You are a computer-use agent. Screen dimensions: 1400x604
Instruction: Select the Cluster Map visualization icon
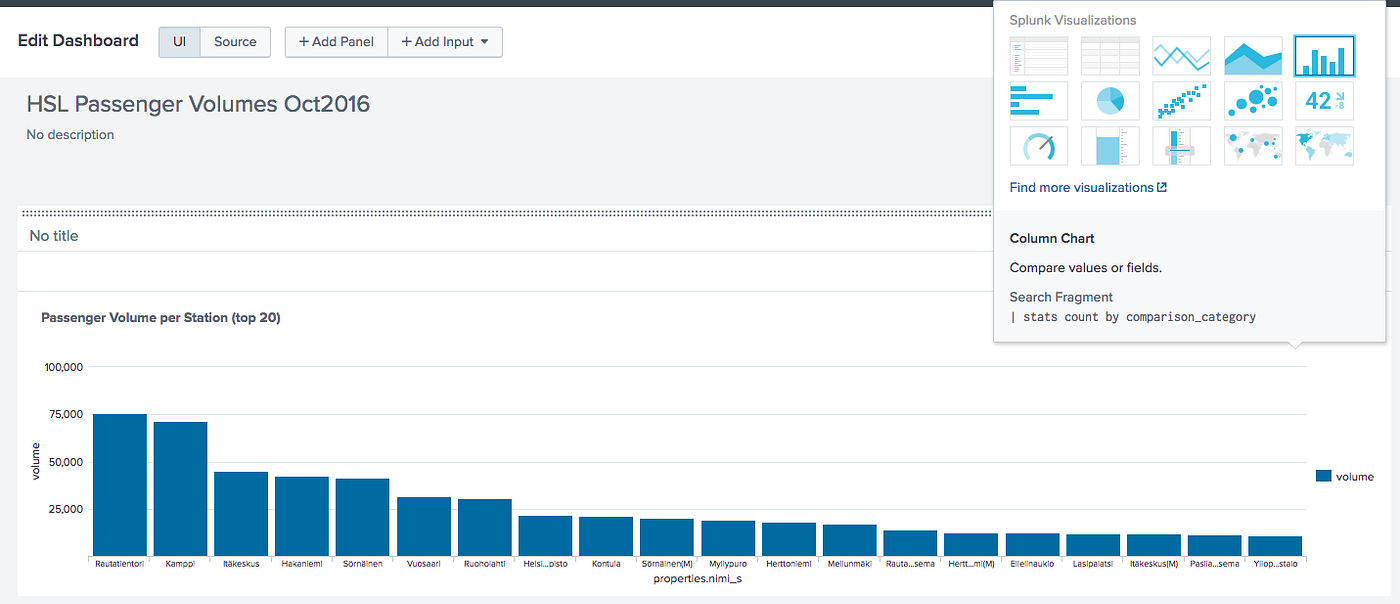(1253, 146)
